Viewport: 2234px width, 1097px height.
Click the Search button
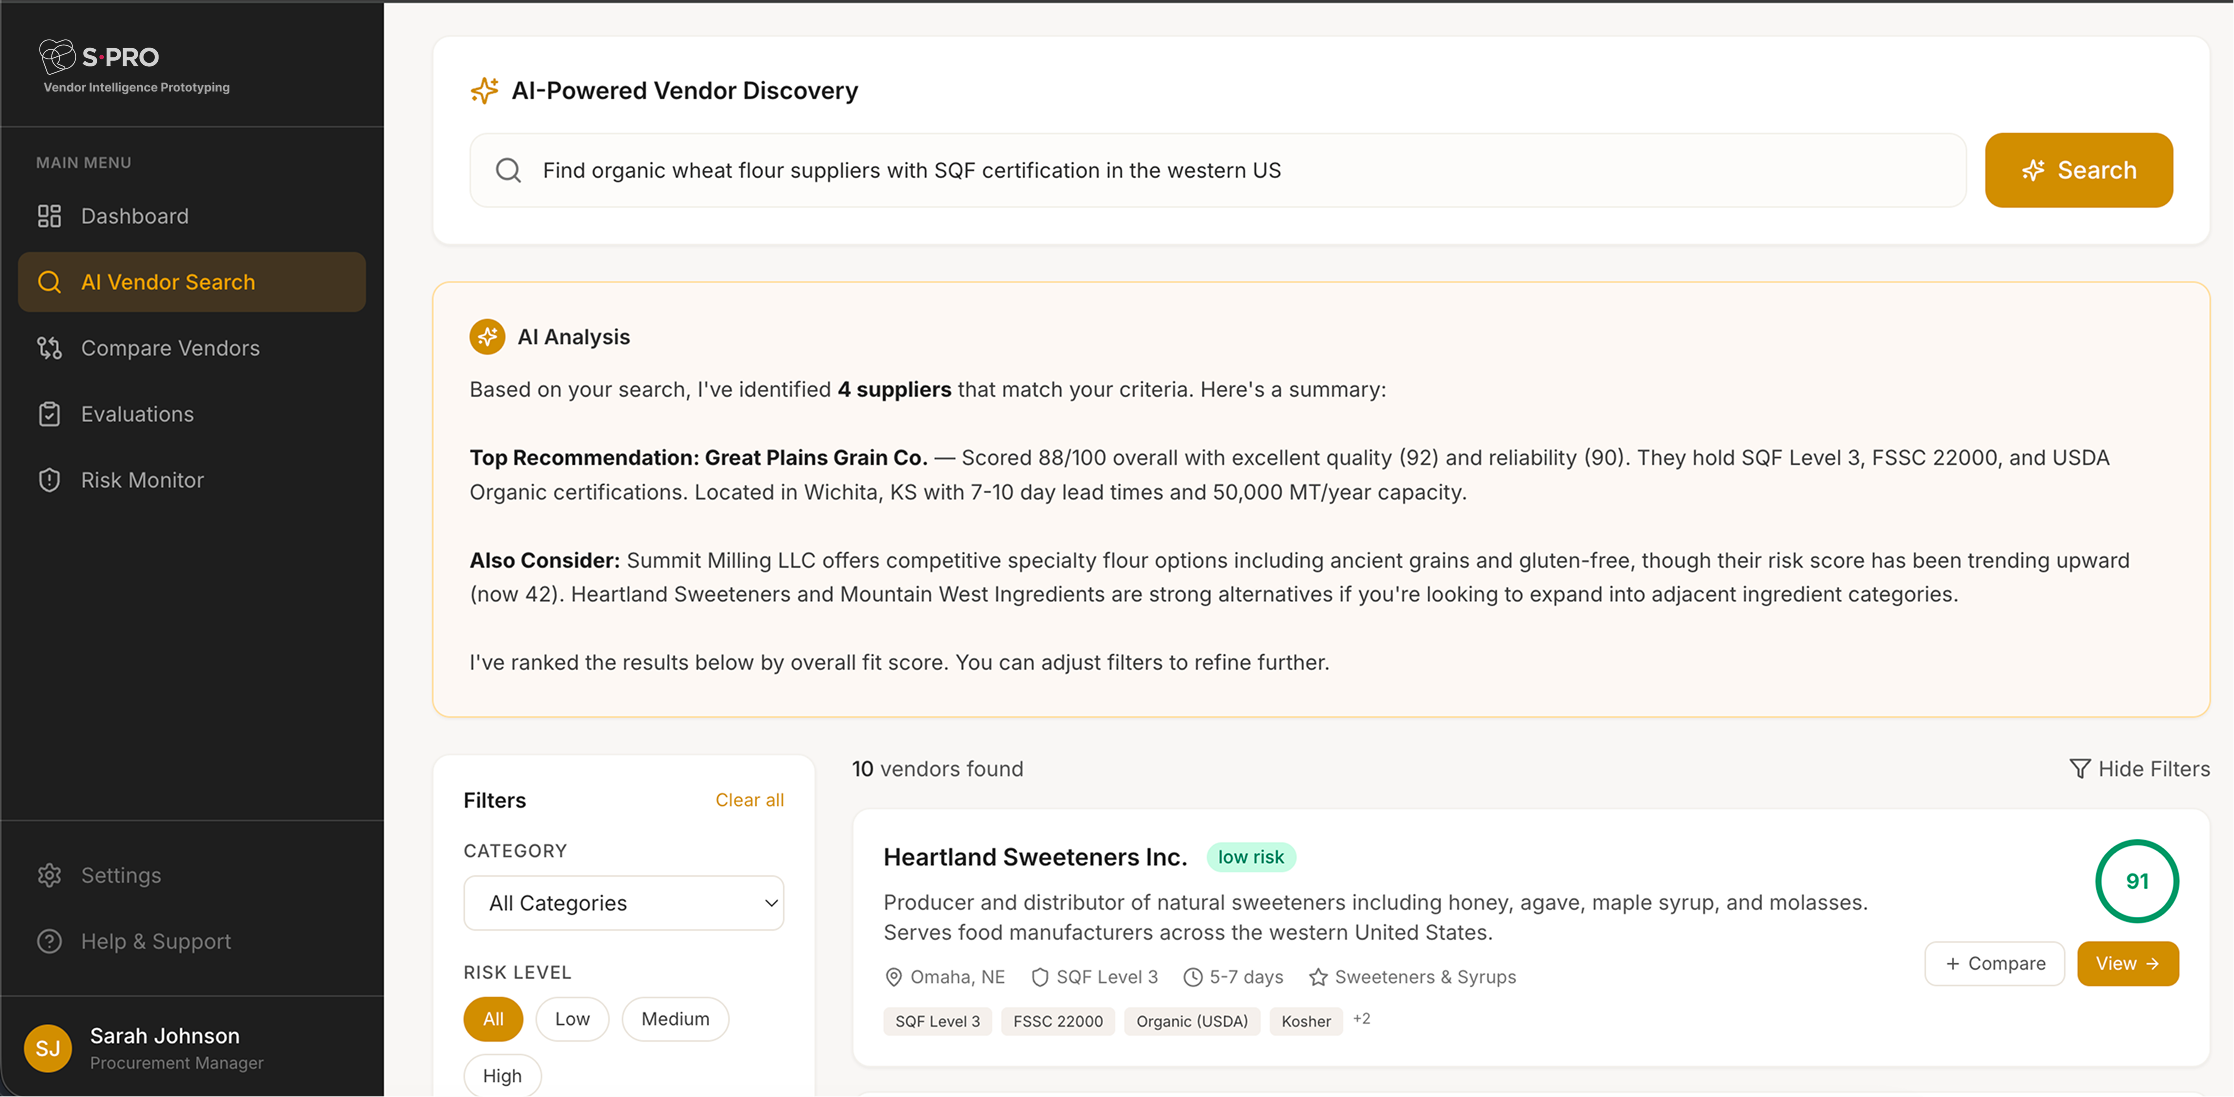(x=2079, y=170)
